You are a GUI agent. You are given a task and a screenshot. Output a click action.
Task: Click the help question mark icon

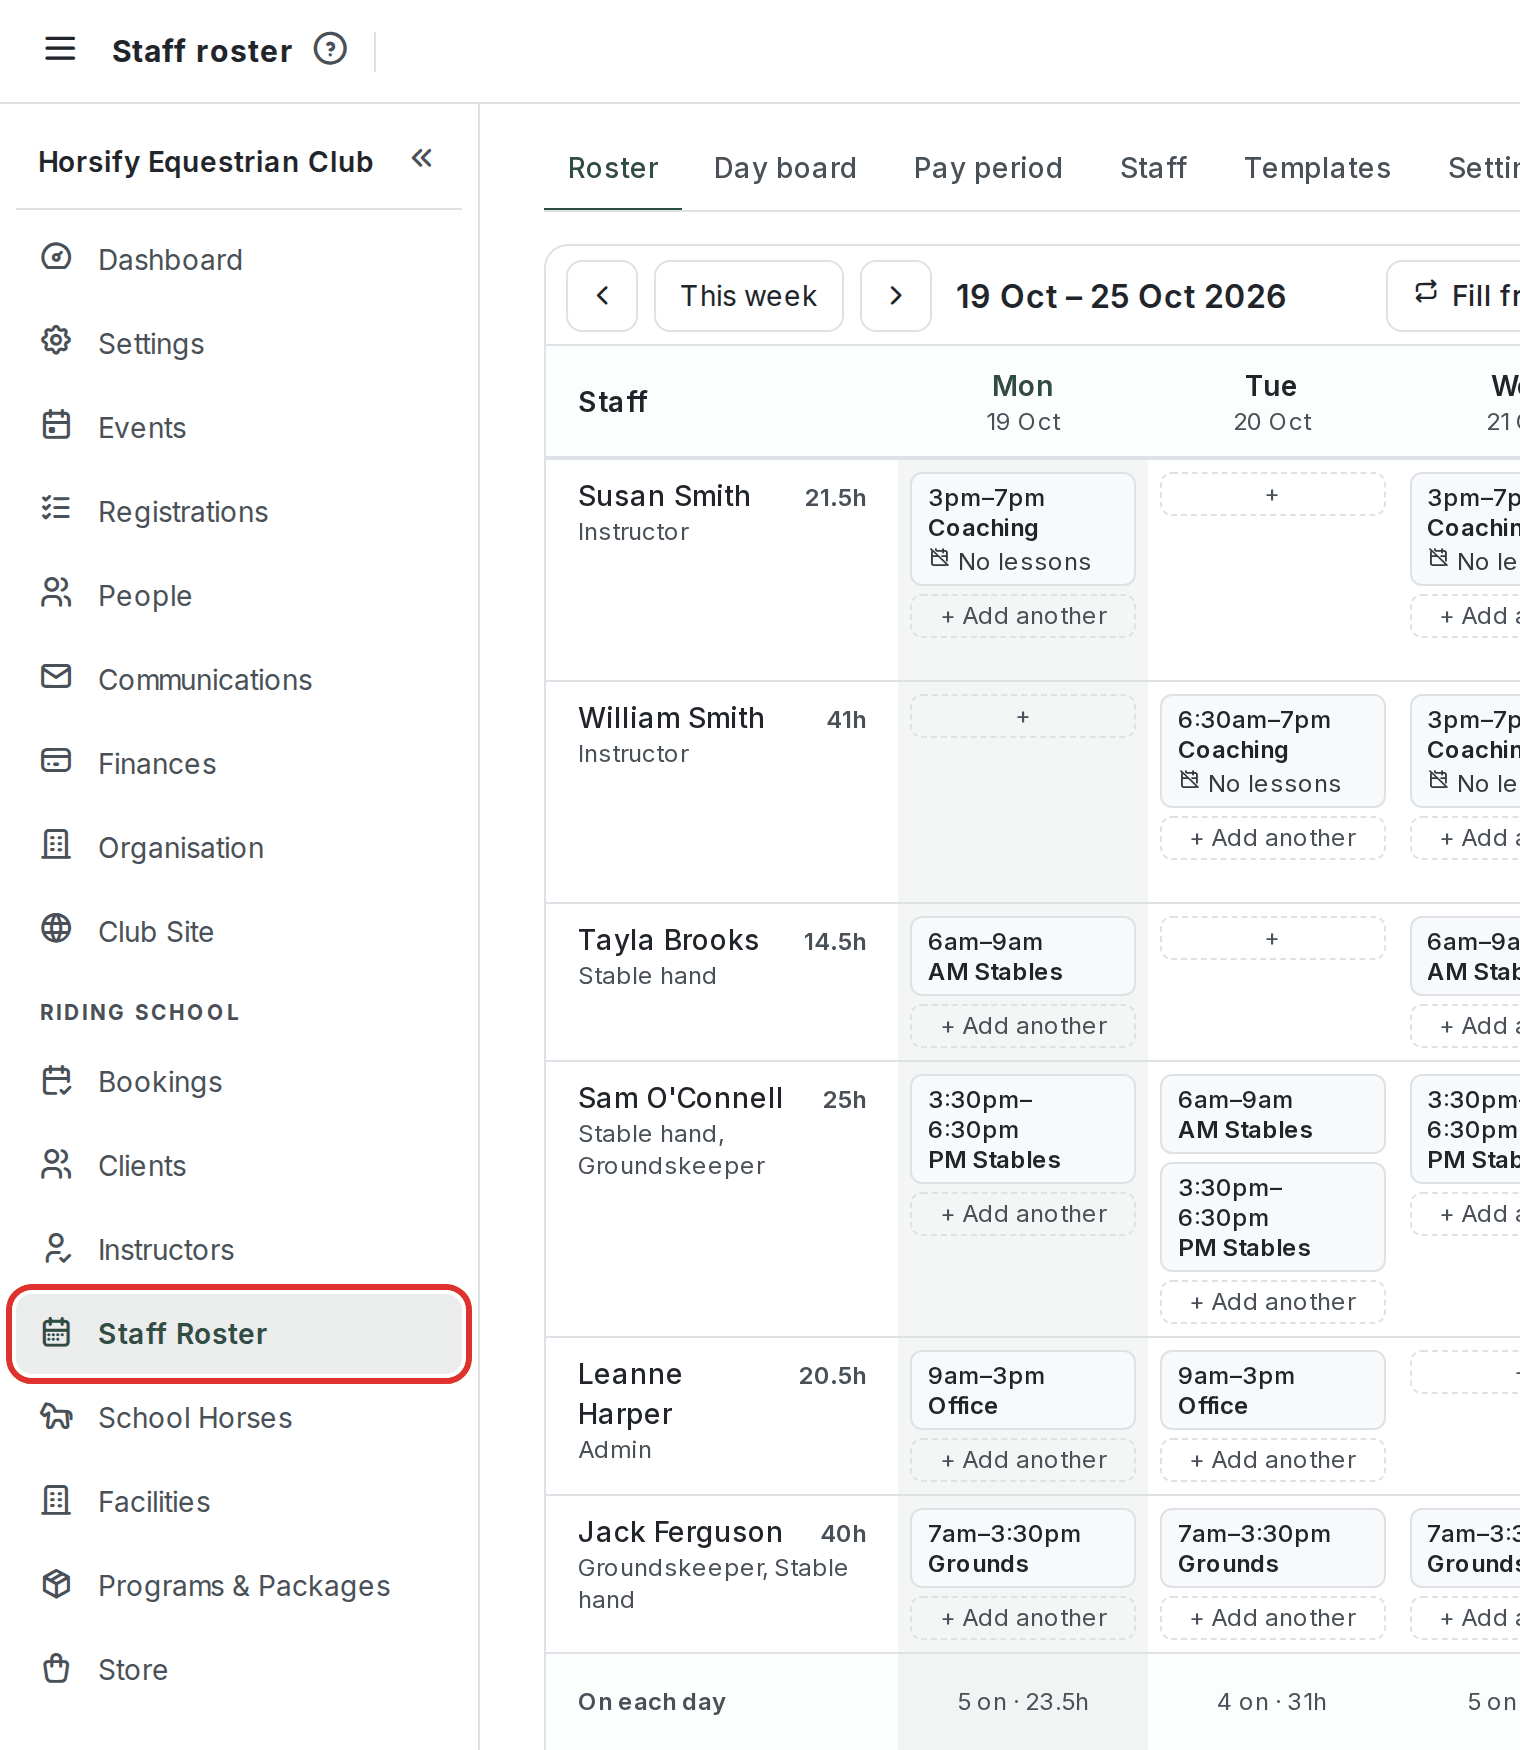pyautogui.click(x=330, y=48)
